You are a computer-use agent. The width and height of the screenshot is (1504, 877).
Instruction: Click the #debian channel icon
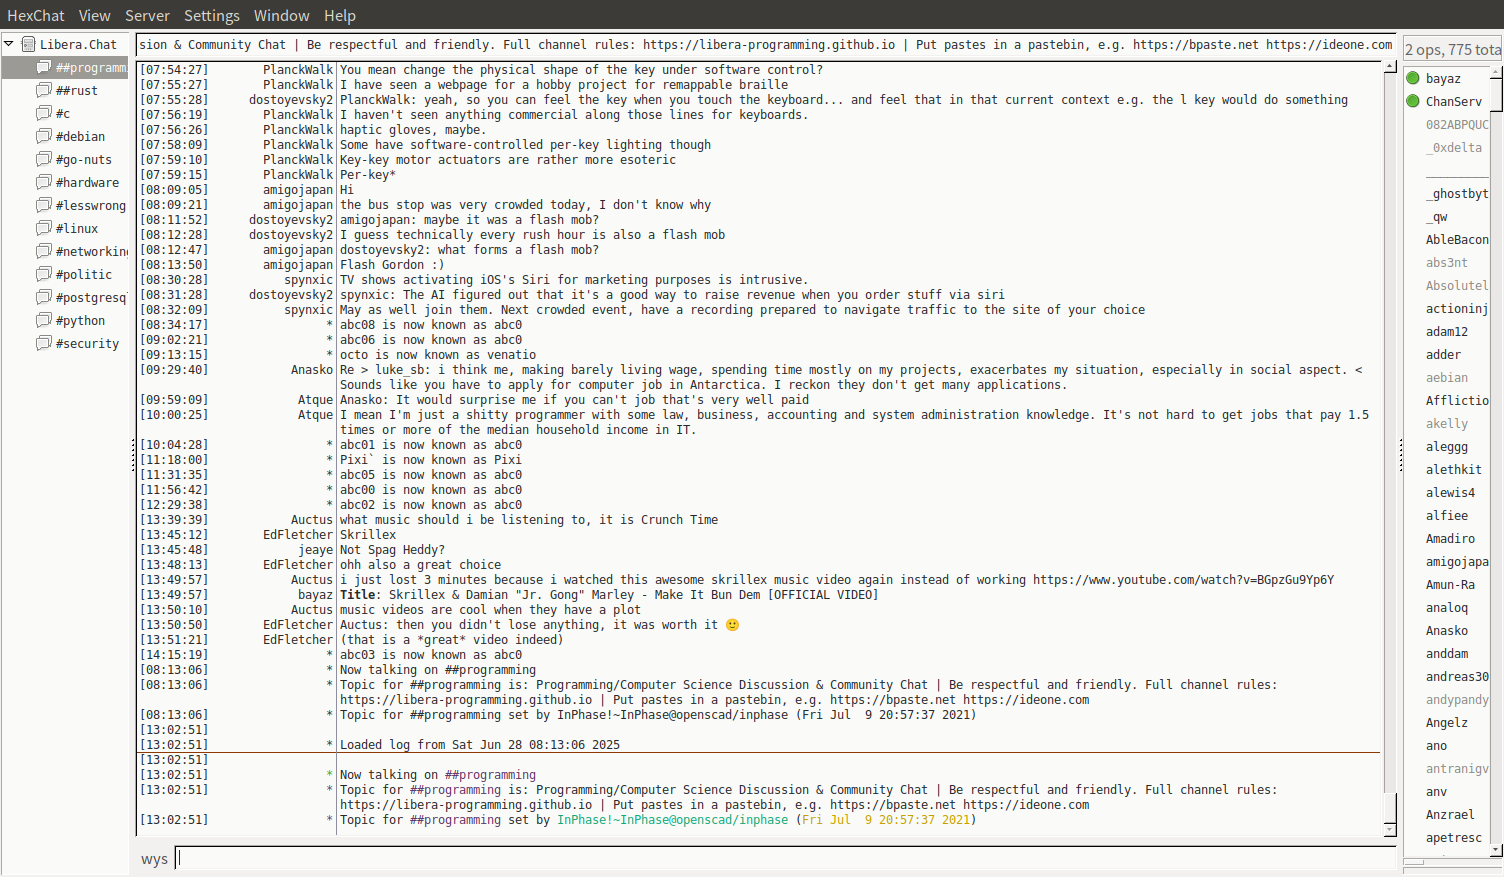[44, 136]
